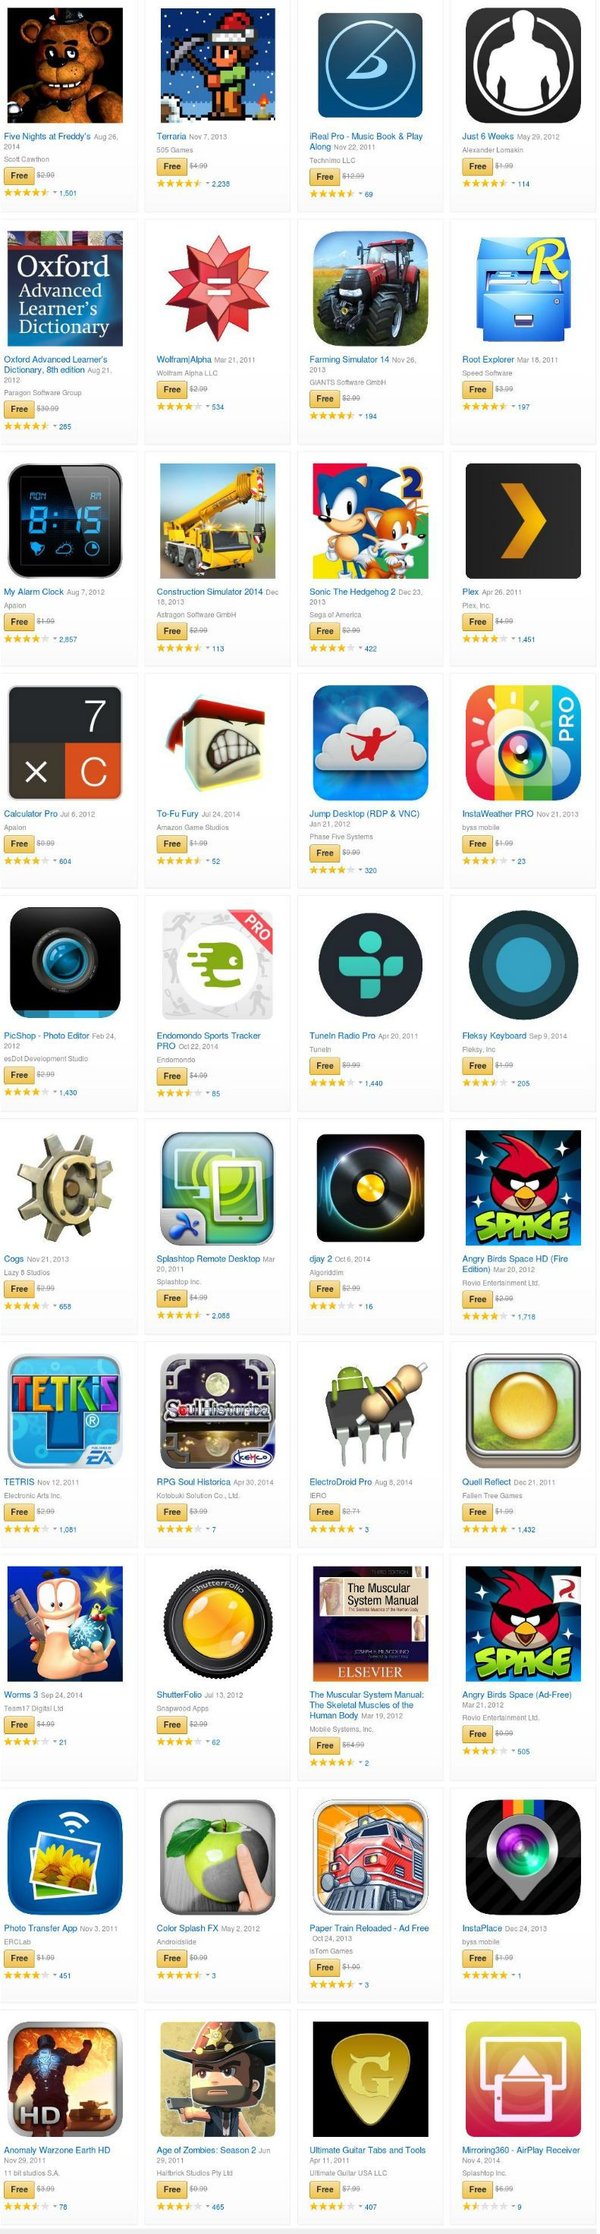Expand rating arrow beside Cogs stars
This screenshot has width=600, height=2234.
click(x=54, y=1306)
